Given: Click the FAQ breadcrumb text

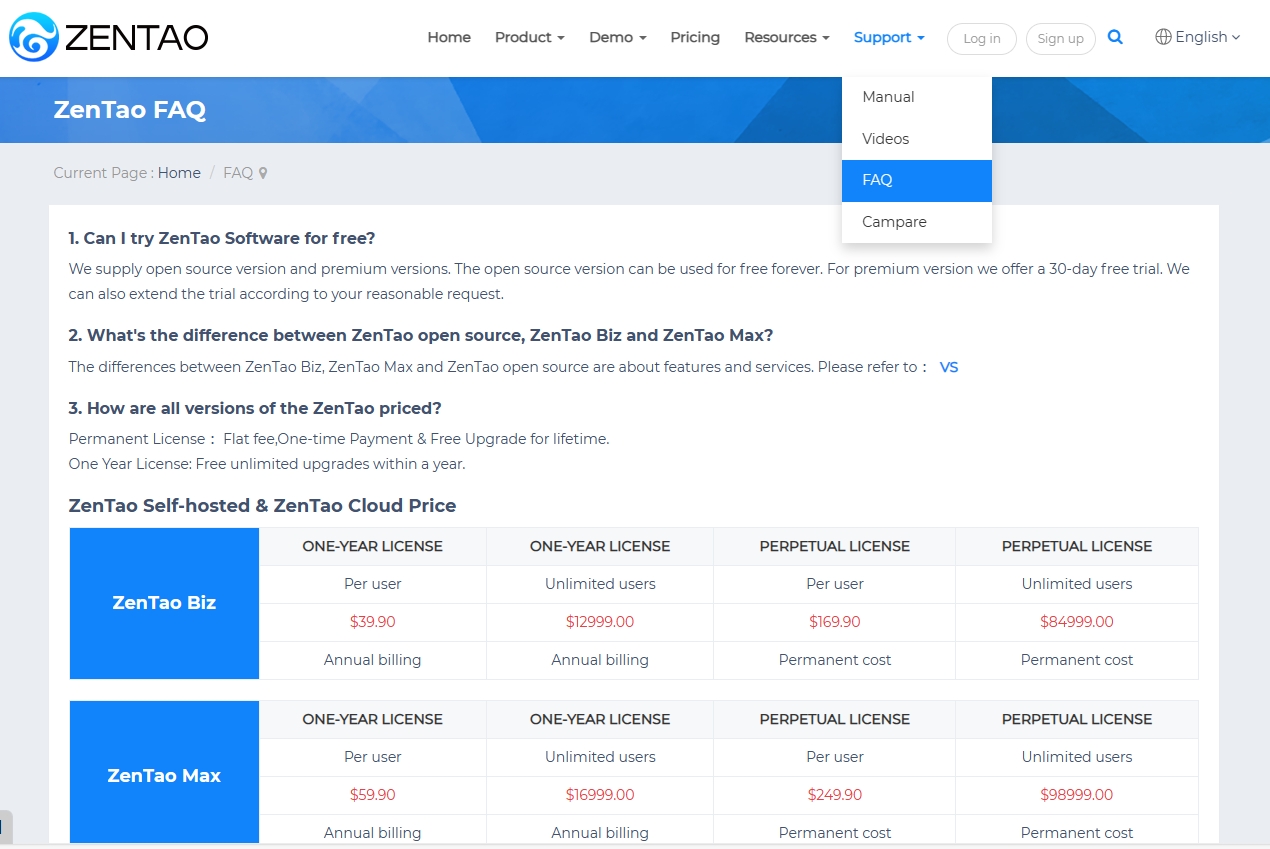Looking at the screenshot, I should 238,173.
